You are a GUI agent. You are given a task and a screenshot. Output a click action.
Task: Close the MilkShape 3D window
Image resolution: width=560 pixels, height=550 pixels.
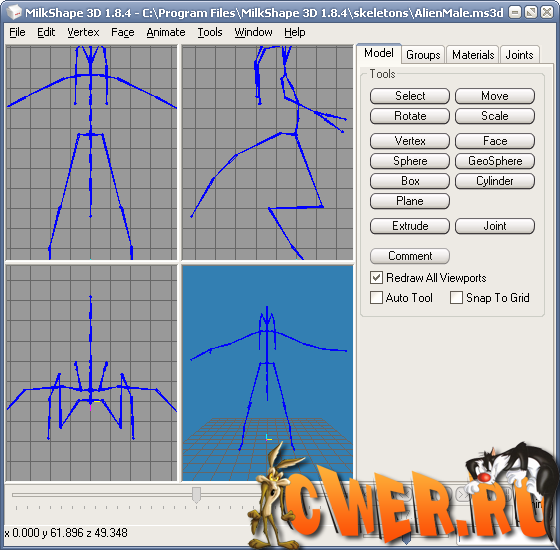click(x=547, y=13)
